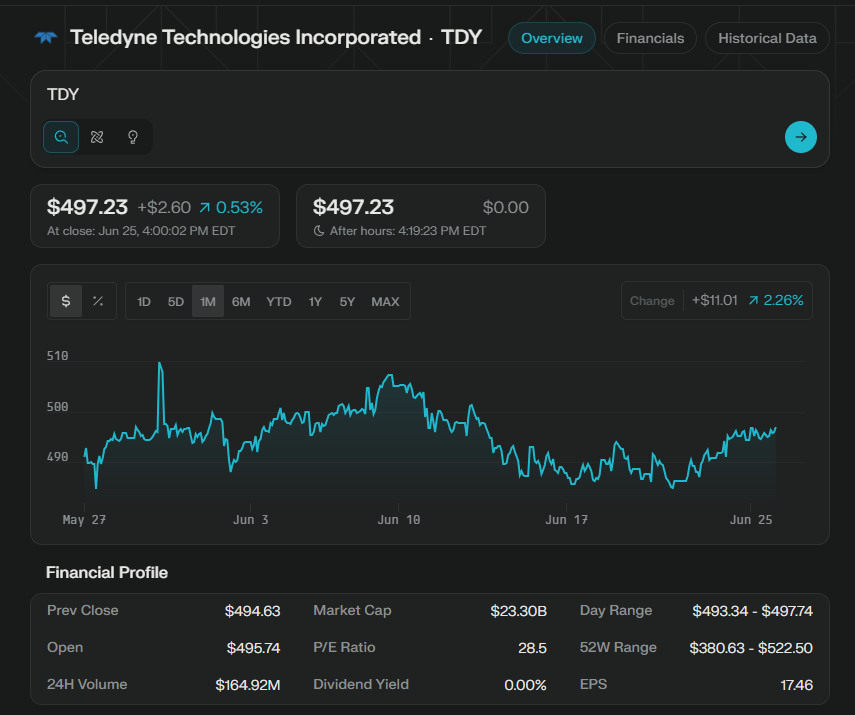
Task: Select the 1D chart range
Action: pyautogui.click(x=143, y=302)
